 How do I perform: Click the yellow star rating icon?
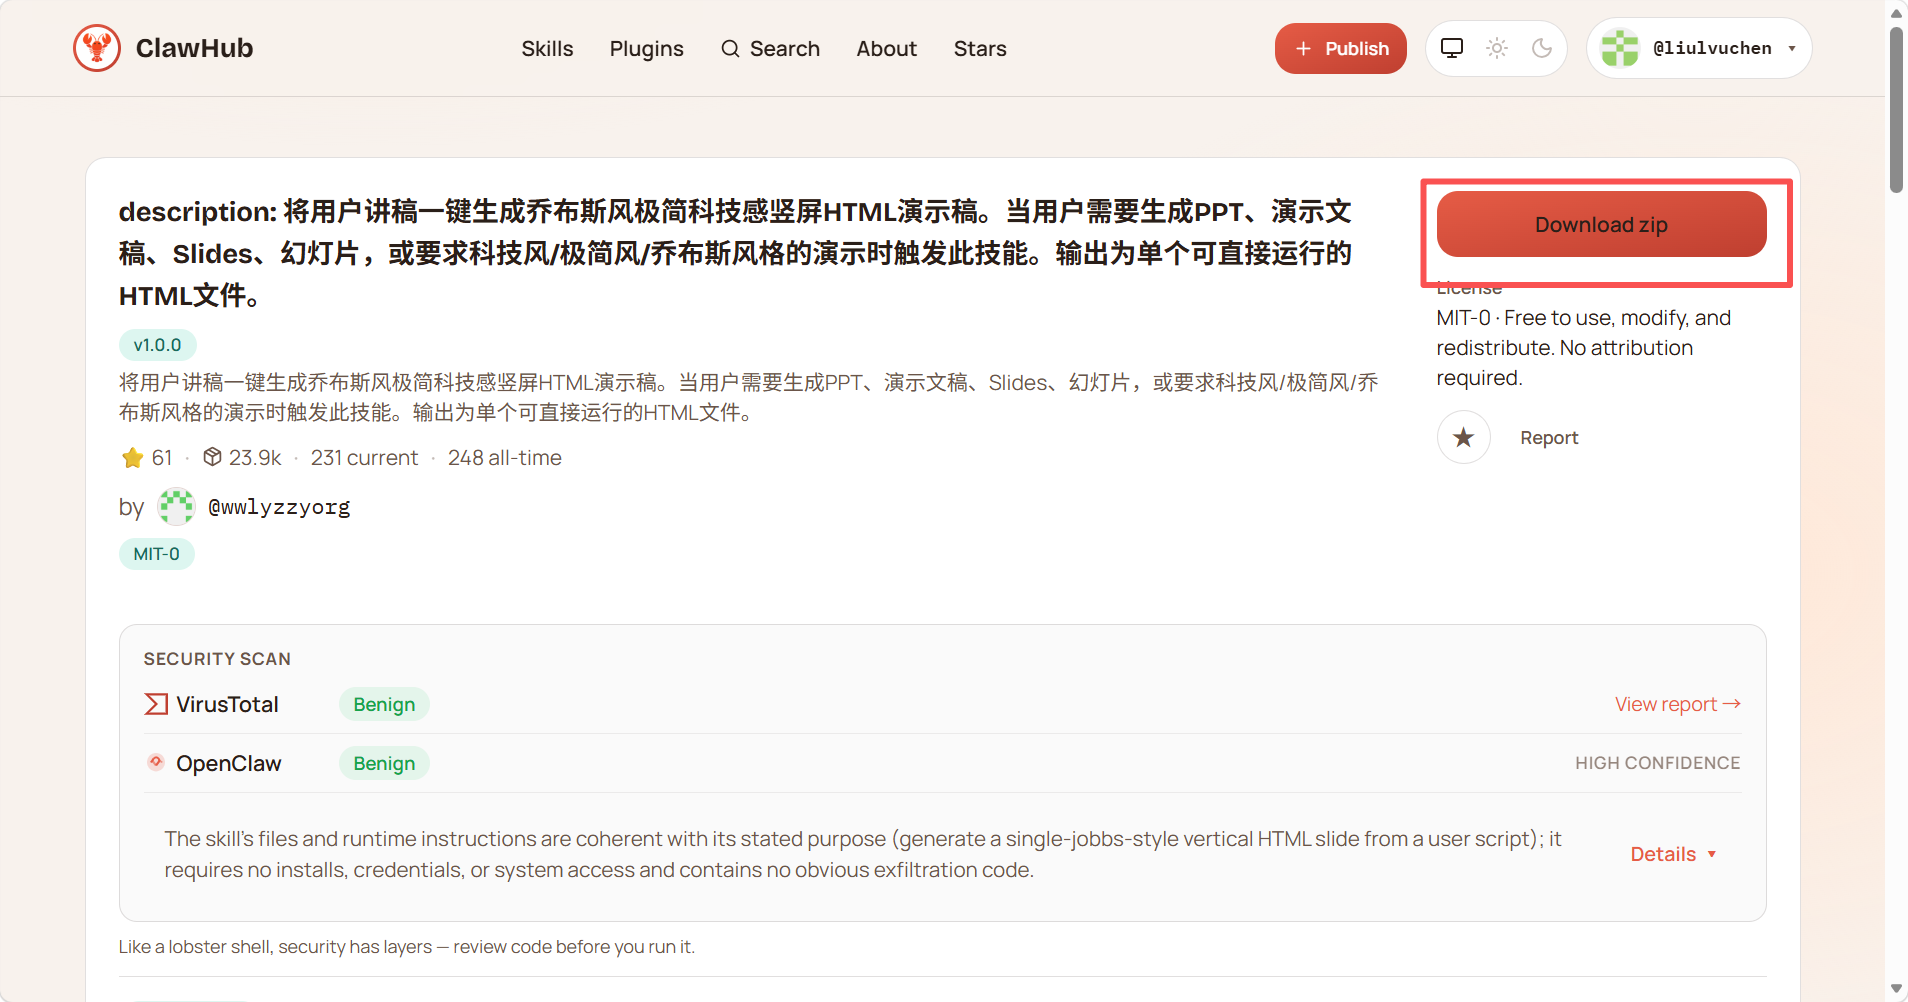(132, 458)
